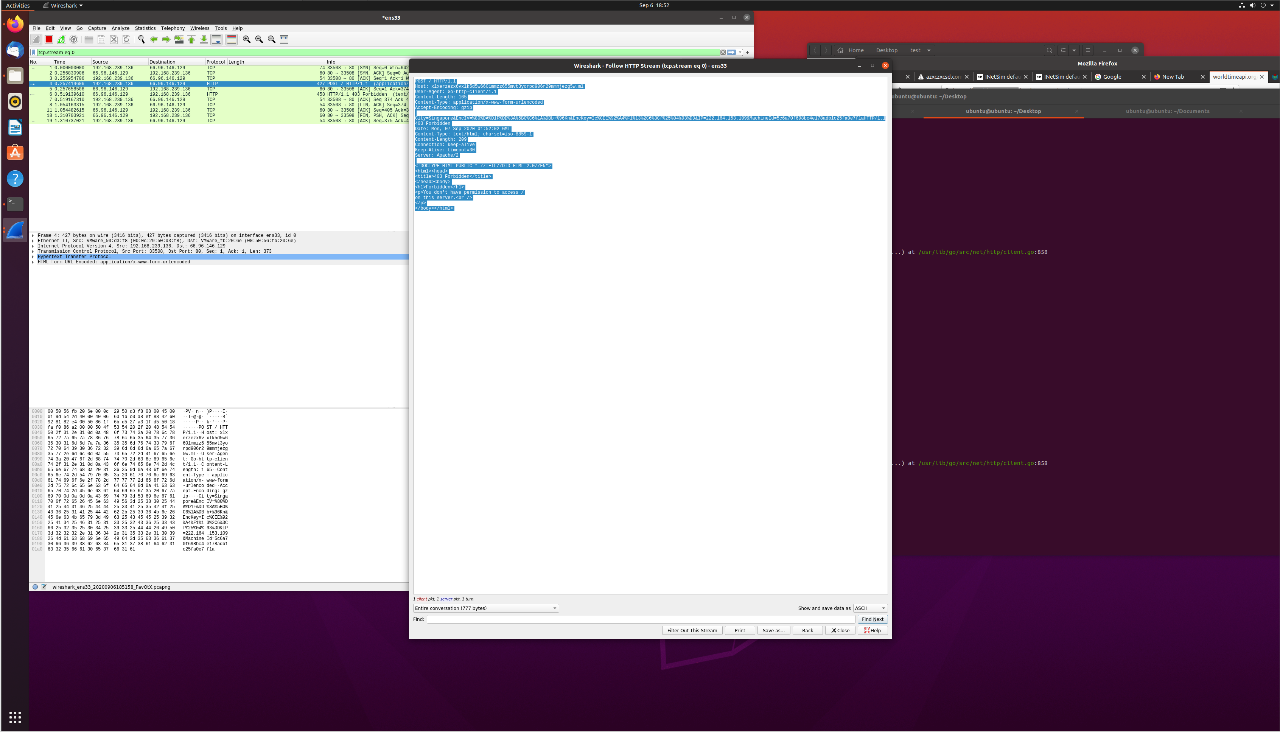Image resolution: width=1280 pixels, height=732 pixels.
Task: Click the resize columns icon
Action: point(284,39)
